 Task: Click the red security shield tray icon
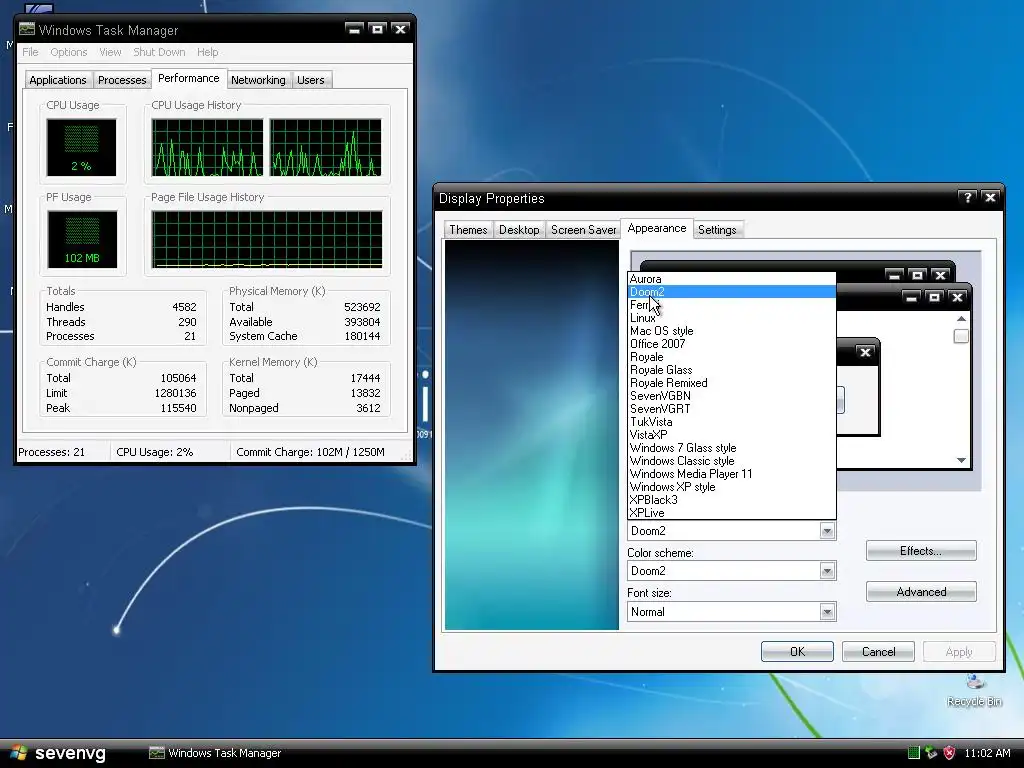[x=950, y=753]
